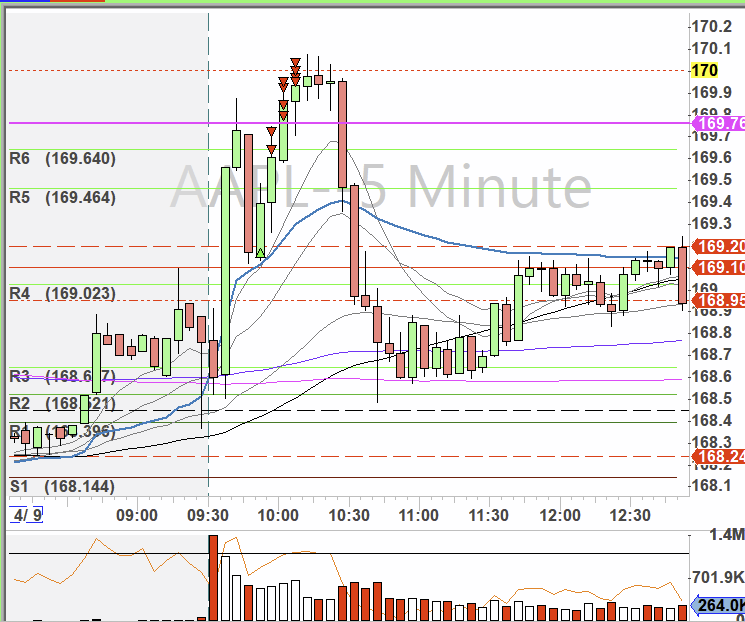The height and width of the screenshot is (622, 745).
Task: Select the red 169.10 price tag
Action: coord(718,267)
